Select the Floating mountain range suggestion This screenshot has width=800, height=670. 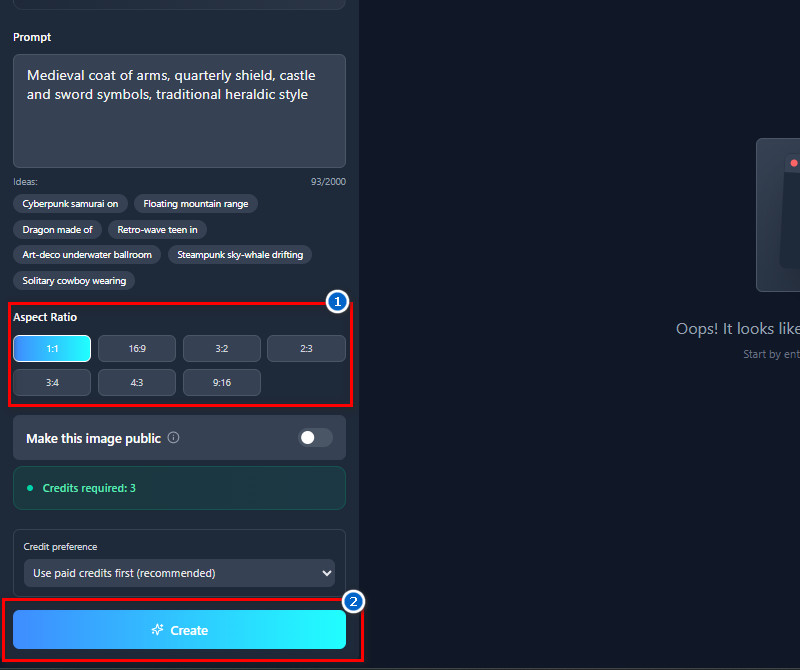click(195, 203)
